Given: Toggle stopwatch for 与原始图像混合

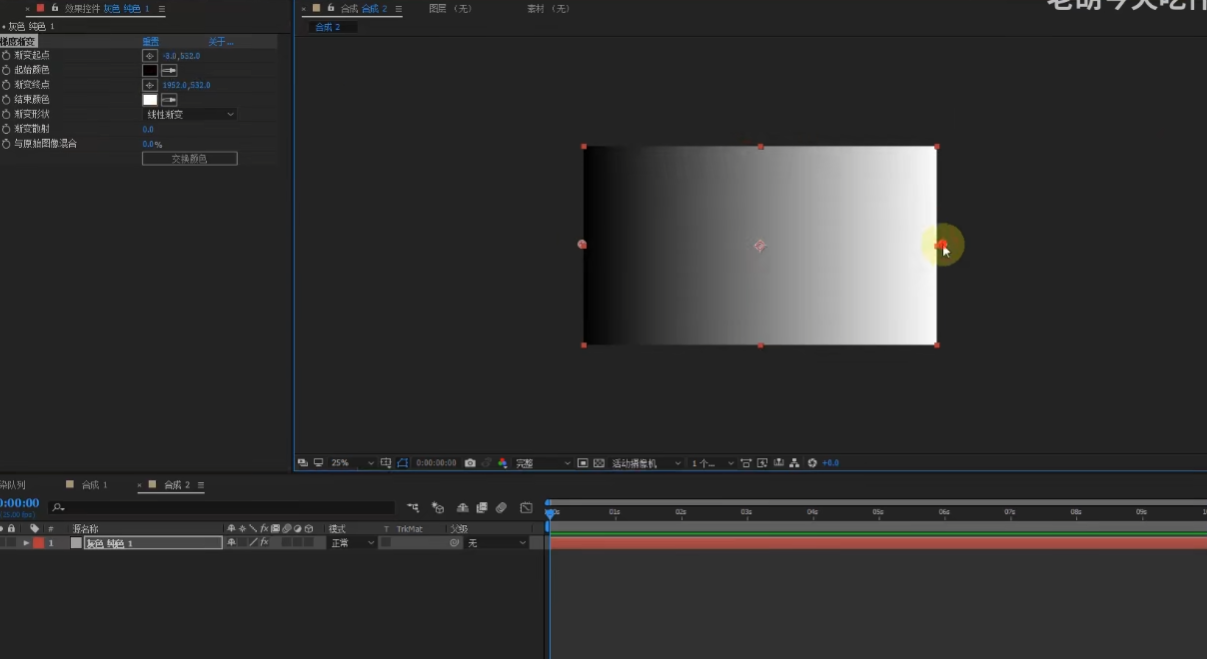Looking at the screenshot, I should click(6, 144).
